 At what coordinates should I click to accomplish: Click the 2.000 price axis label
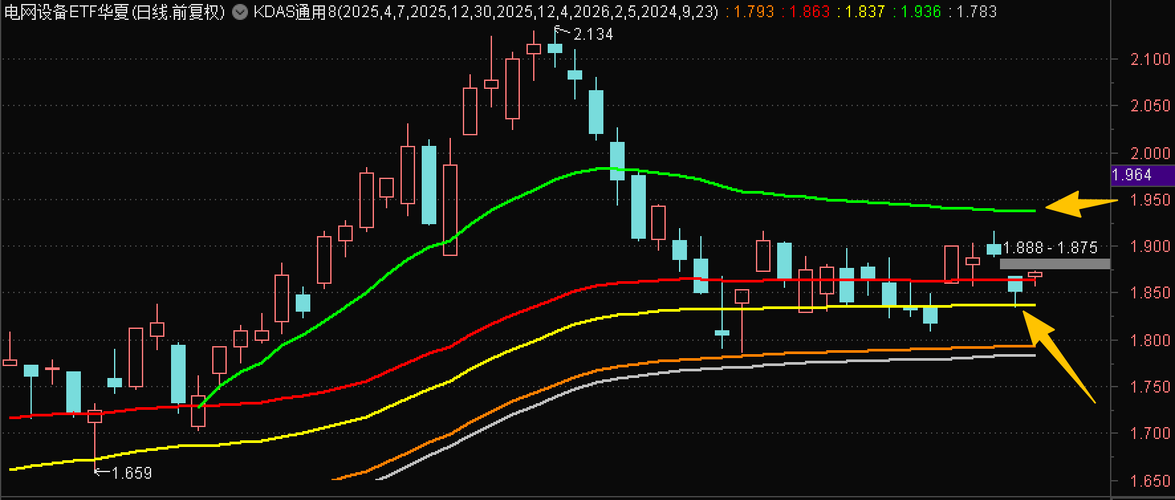tap(1152, 153)
